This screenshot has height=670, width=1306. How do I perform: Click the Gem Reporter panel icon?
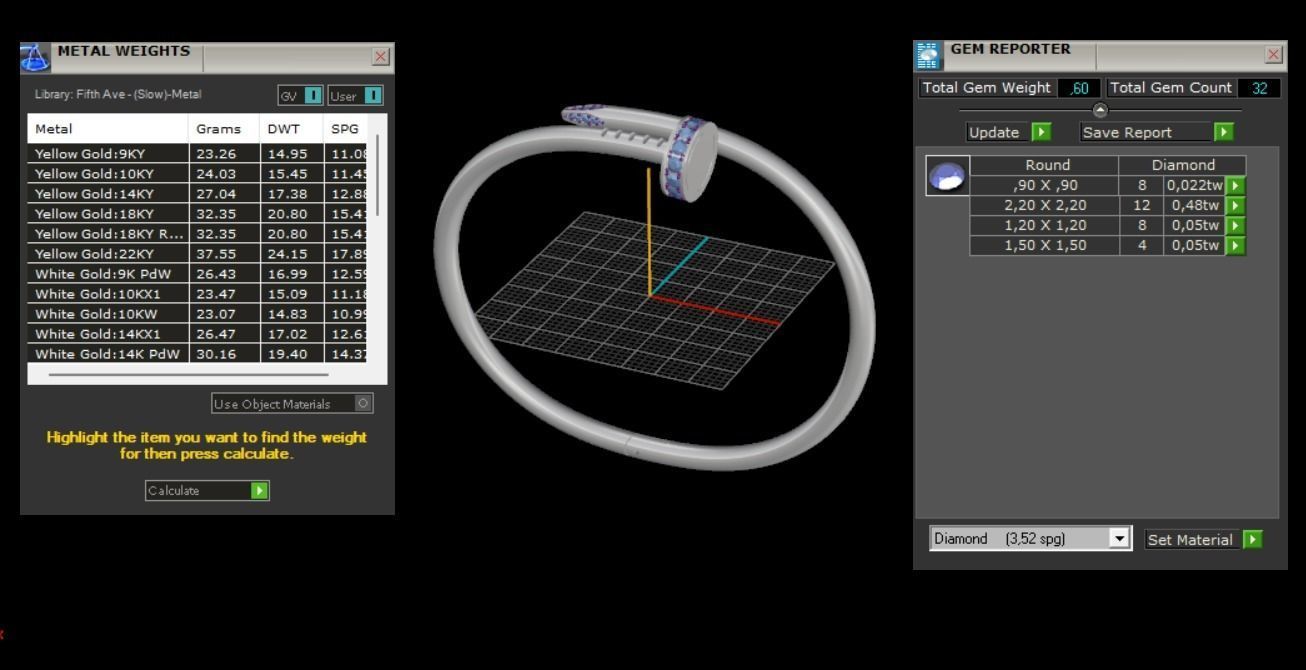tap(929, 55)
